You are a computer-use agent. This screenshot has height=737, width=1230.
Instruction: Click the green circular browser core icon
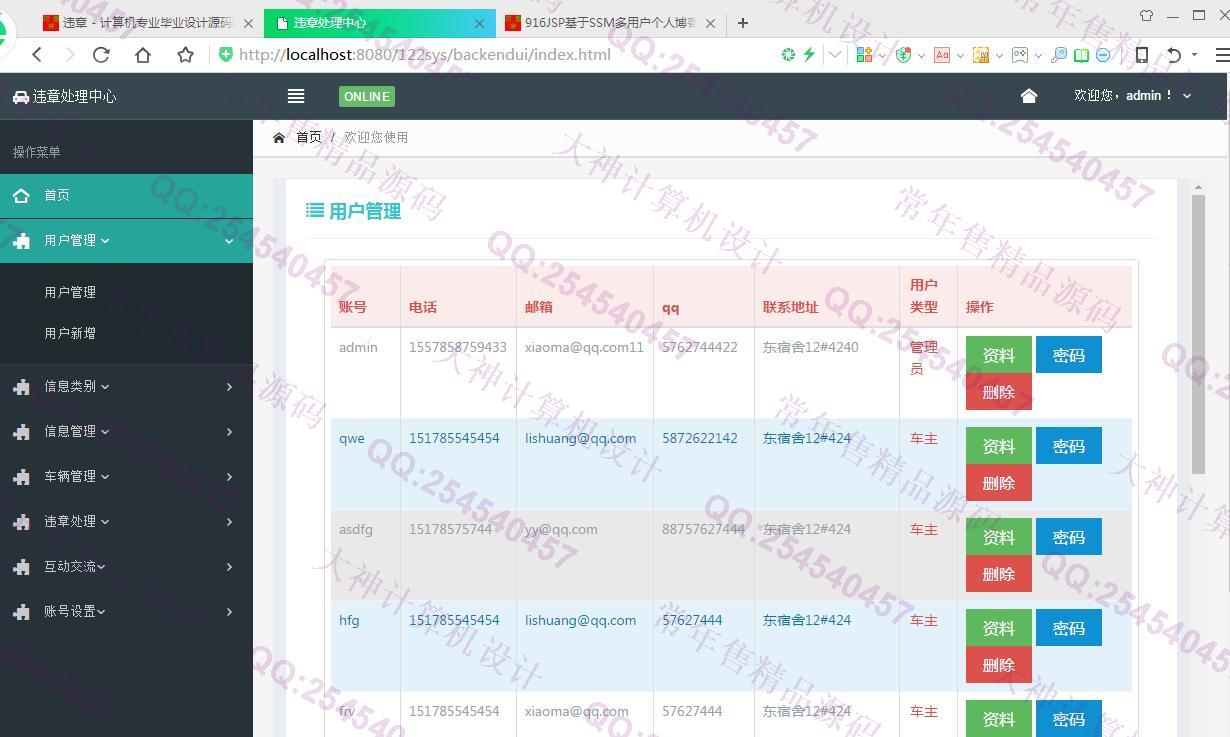tap(788, 55)
